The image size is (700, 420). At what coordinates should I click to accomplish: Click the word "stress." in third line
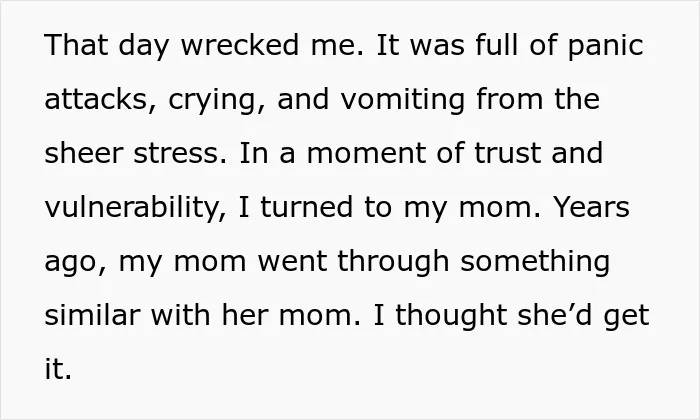(x=180, y=153)
